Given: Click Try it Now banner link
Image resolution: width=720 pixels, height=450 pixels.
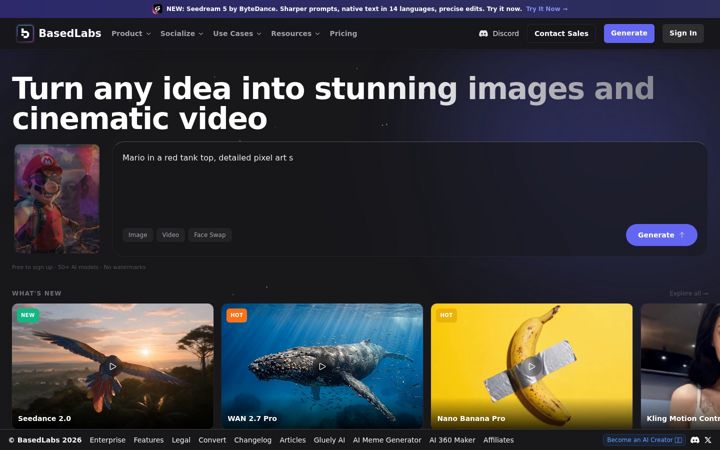Looking at the screenshot, I should [x=547, y=9].
